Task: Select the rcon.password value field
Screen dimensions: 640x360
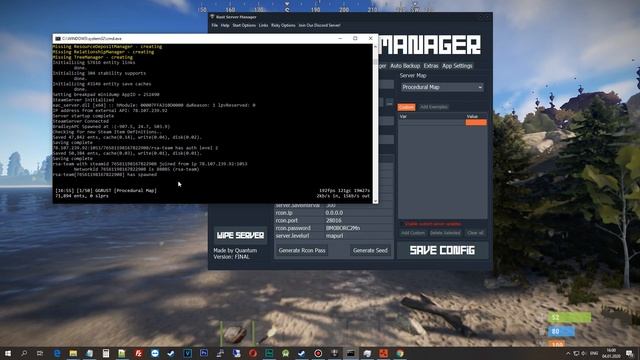Action: (358, 228)
